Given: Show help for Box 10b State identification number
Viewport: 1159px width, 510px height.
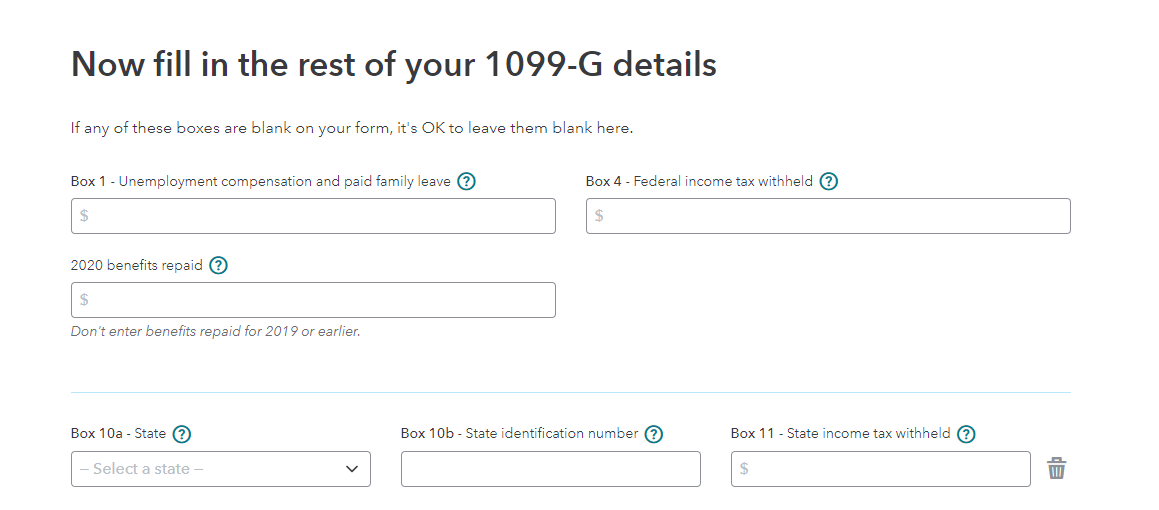Looking at the screenshot, I should 653,434.
